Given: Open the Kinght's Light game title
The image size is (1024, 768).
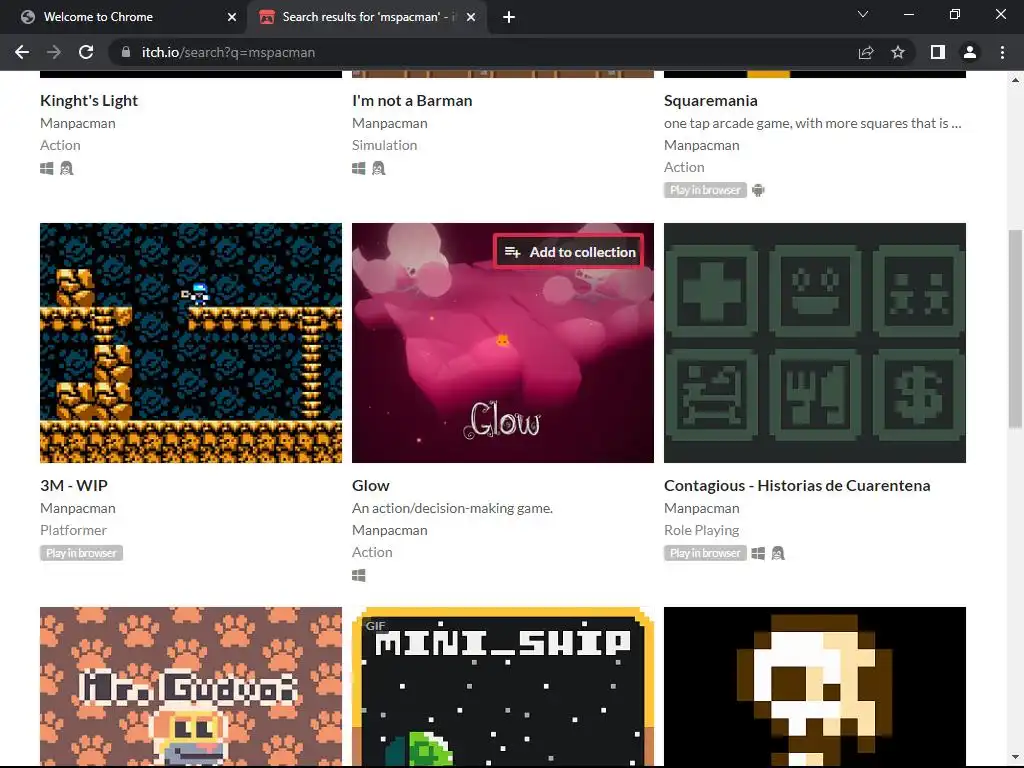Looking at the screenshot, I should pos(89,101).
